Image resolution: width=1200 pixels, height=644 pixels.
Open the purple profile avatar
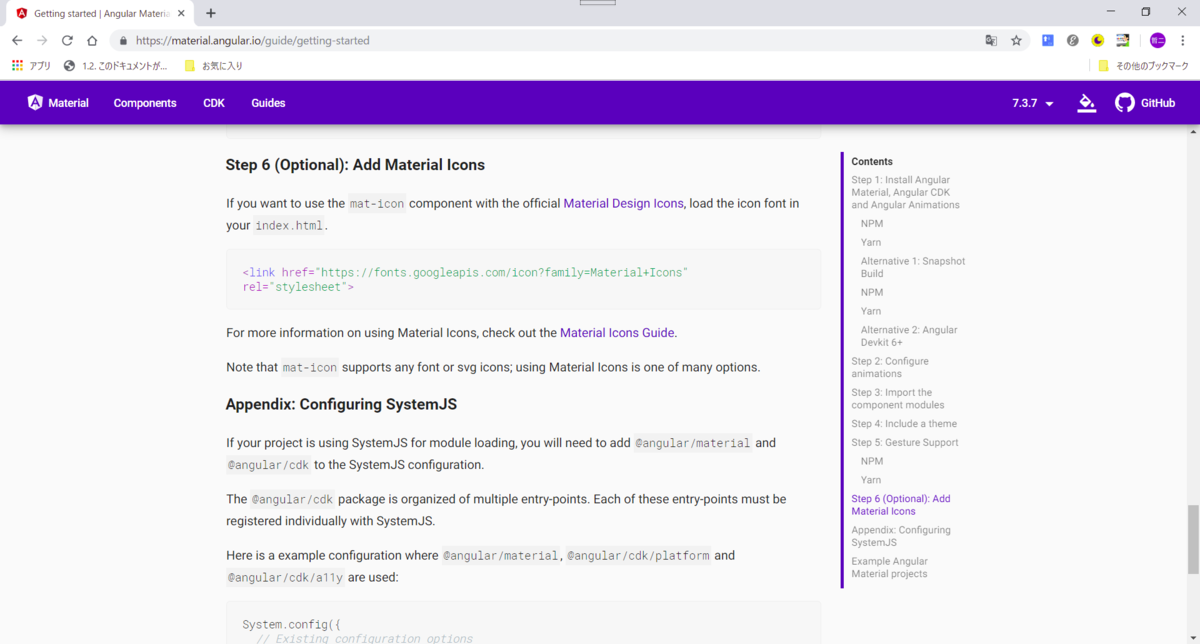[1157, 41]
